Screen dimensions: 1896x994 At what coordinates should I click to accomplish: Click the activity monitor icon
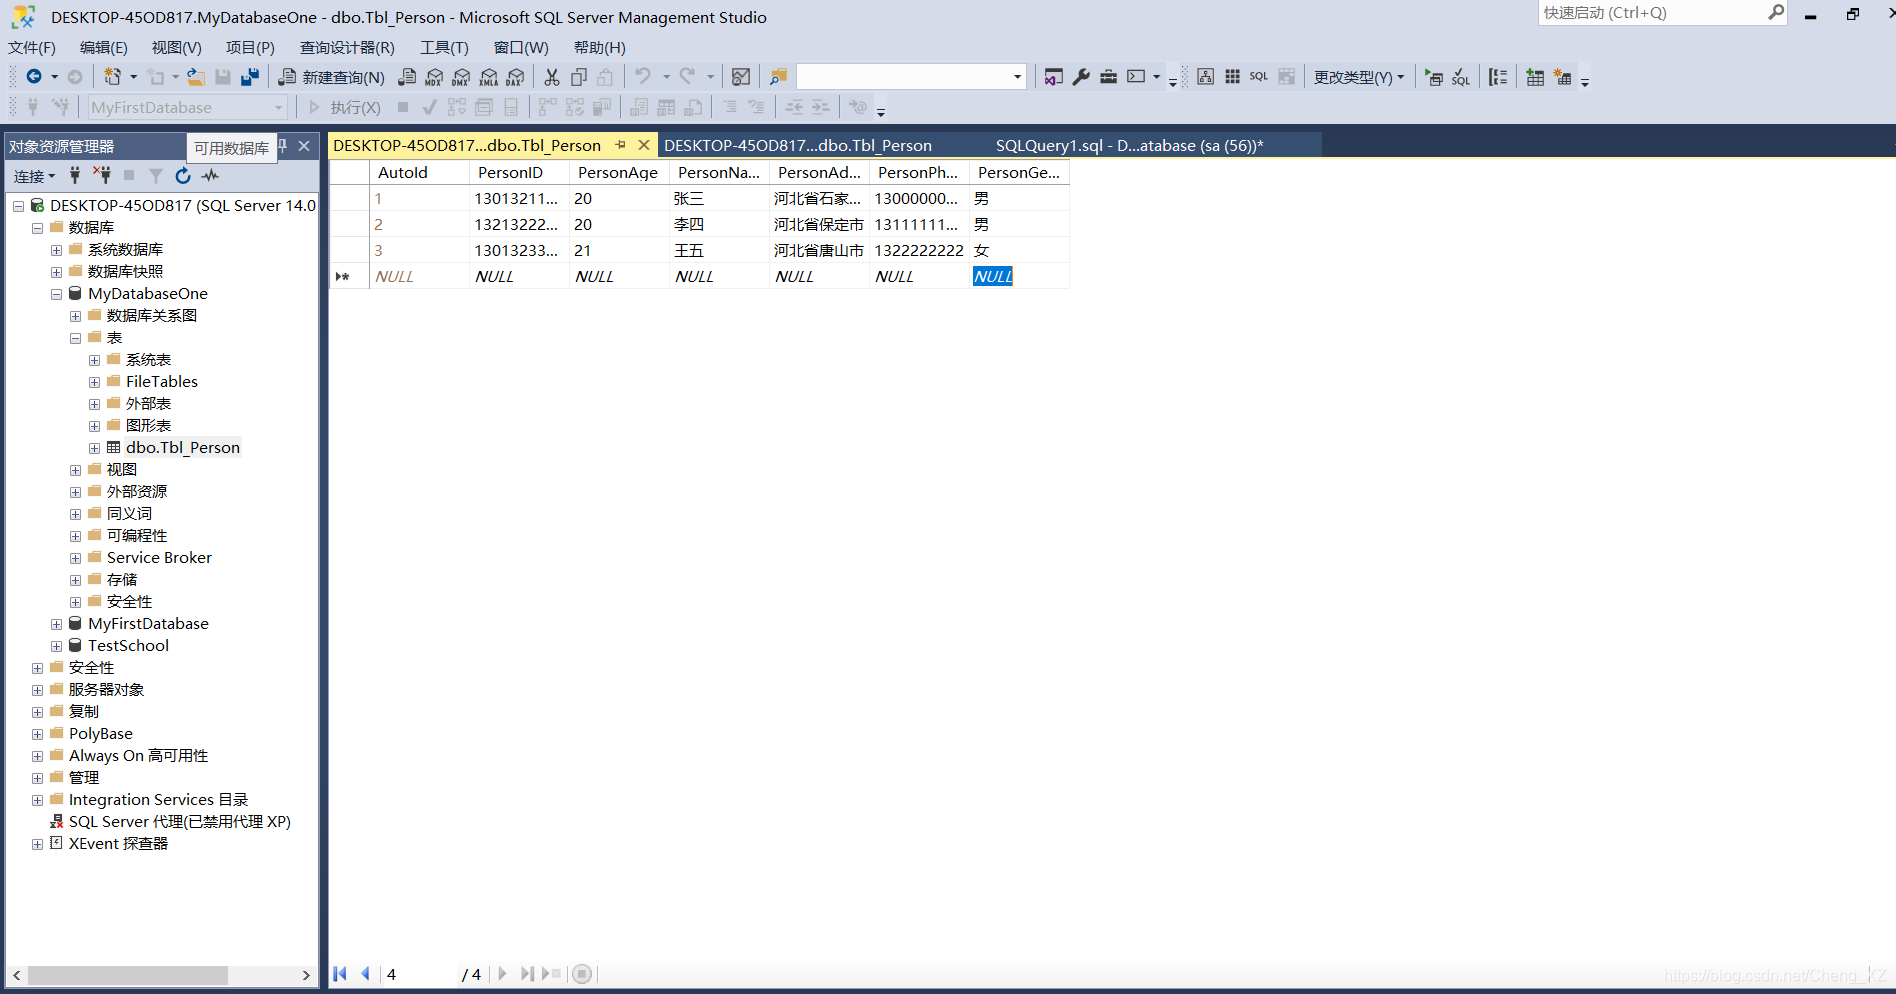(741, 77)
